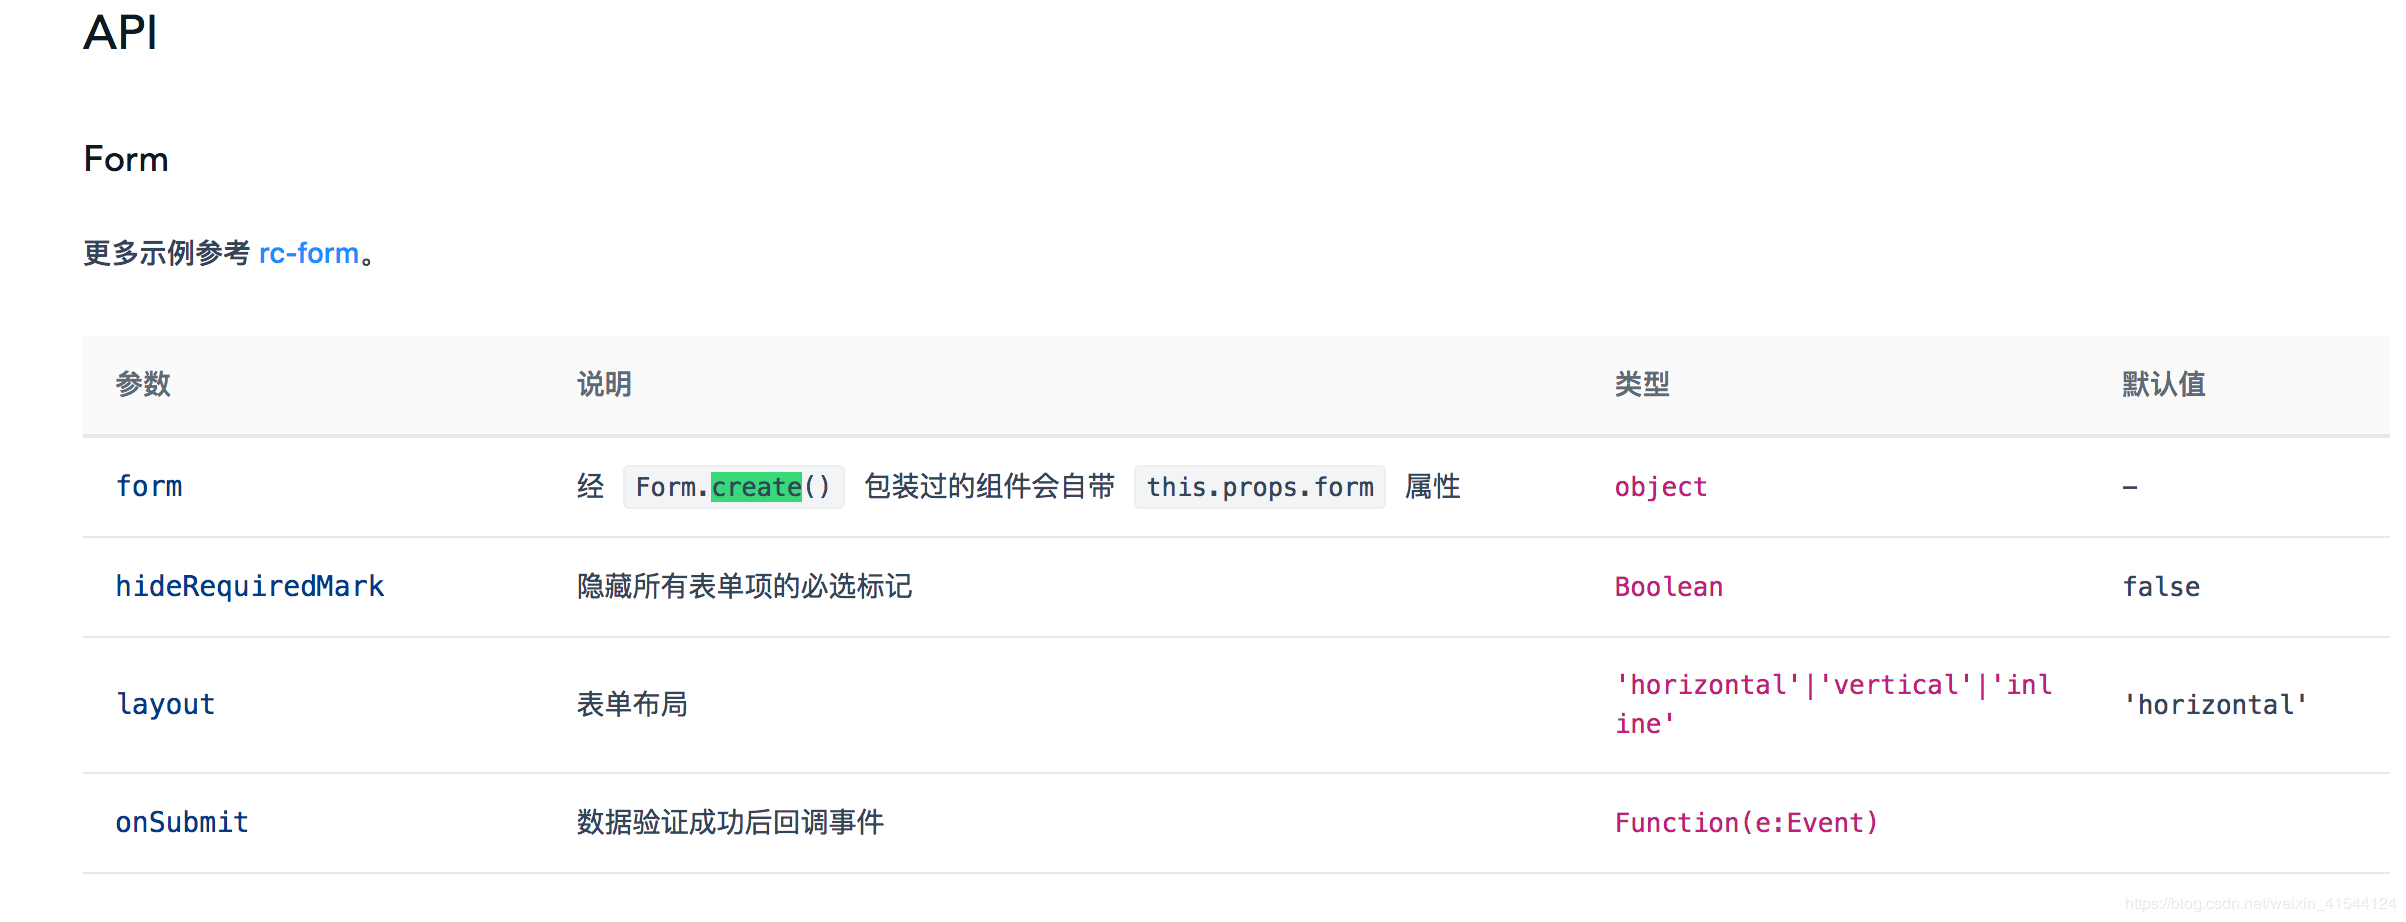Viewport: 2406px width, 922px height.
Task: Click the 'horizontal'|'vertical'|'inline' type cell
Action: pyautogui.click(x=1834, y=705)
